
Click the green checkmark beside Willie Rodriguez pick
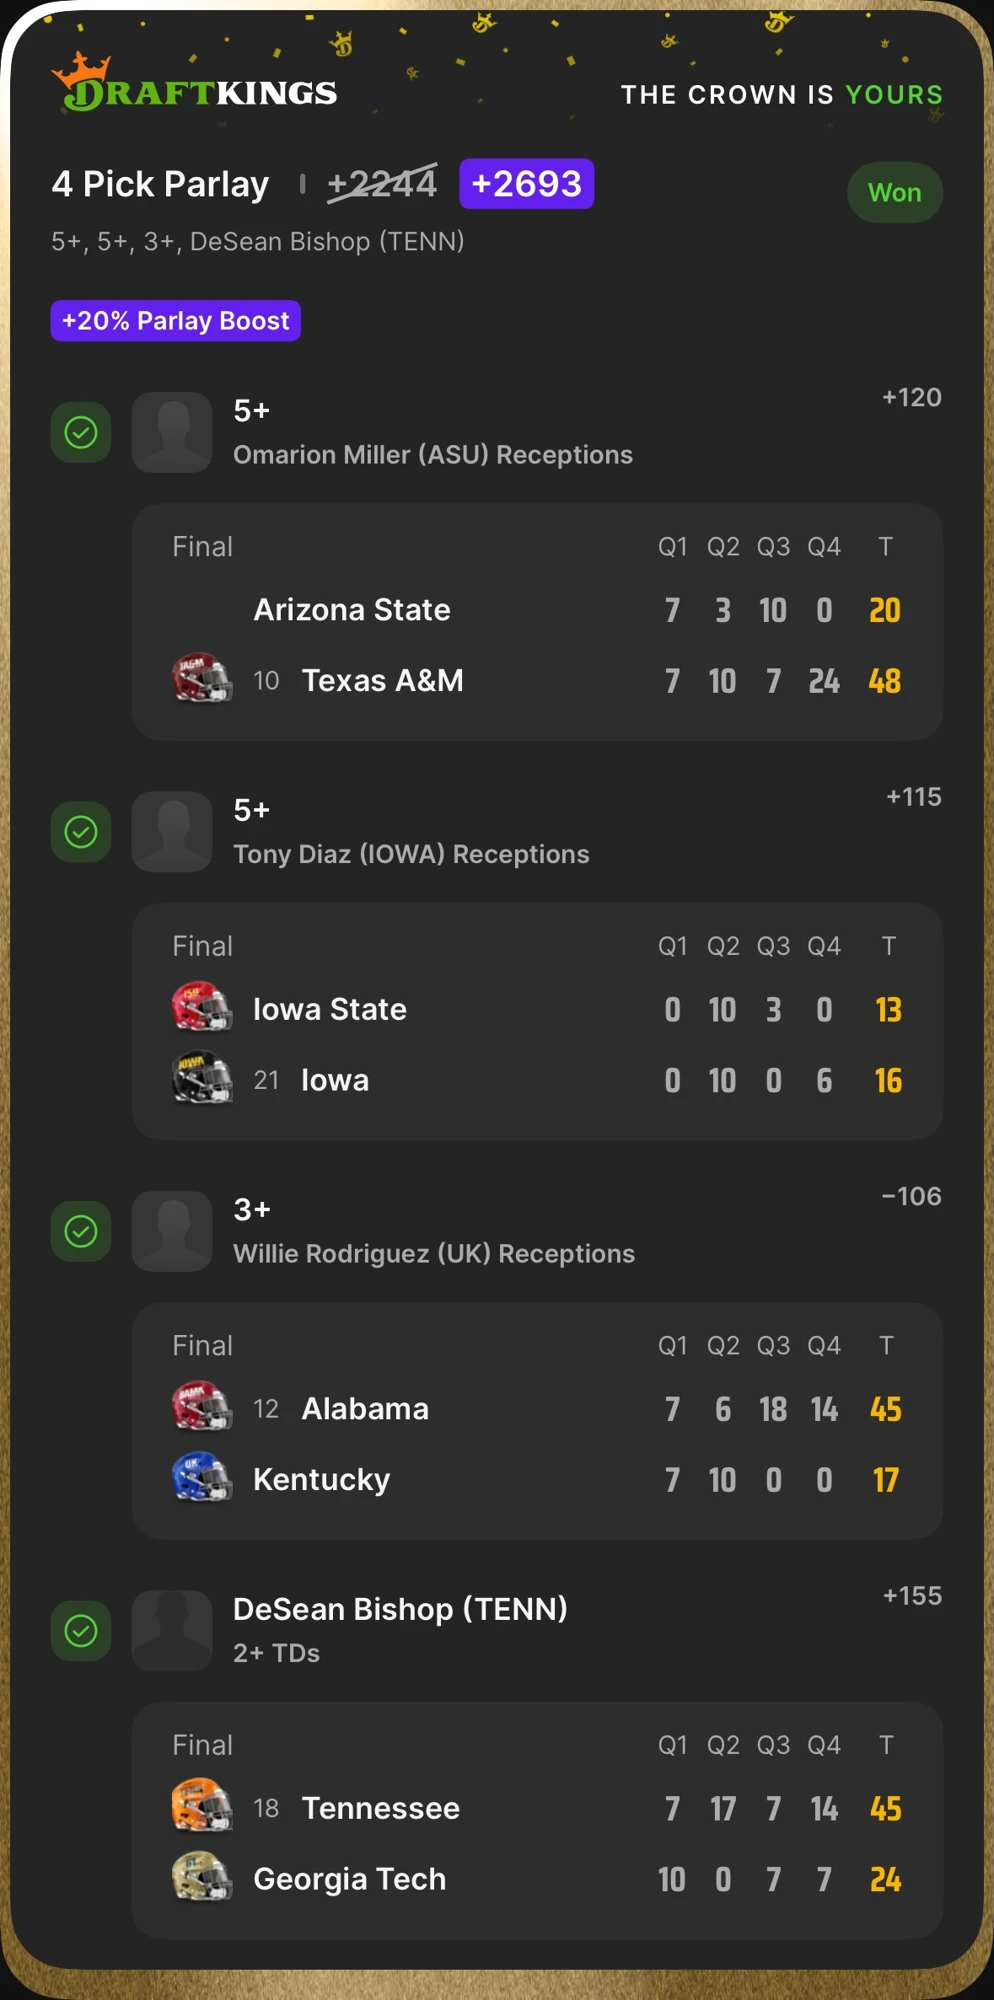point(81,1231)
